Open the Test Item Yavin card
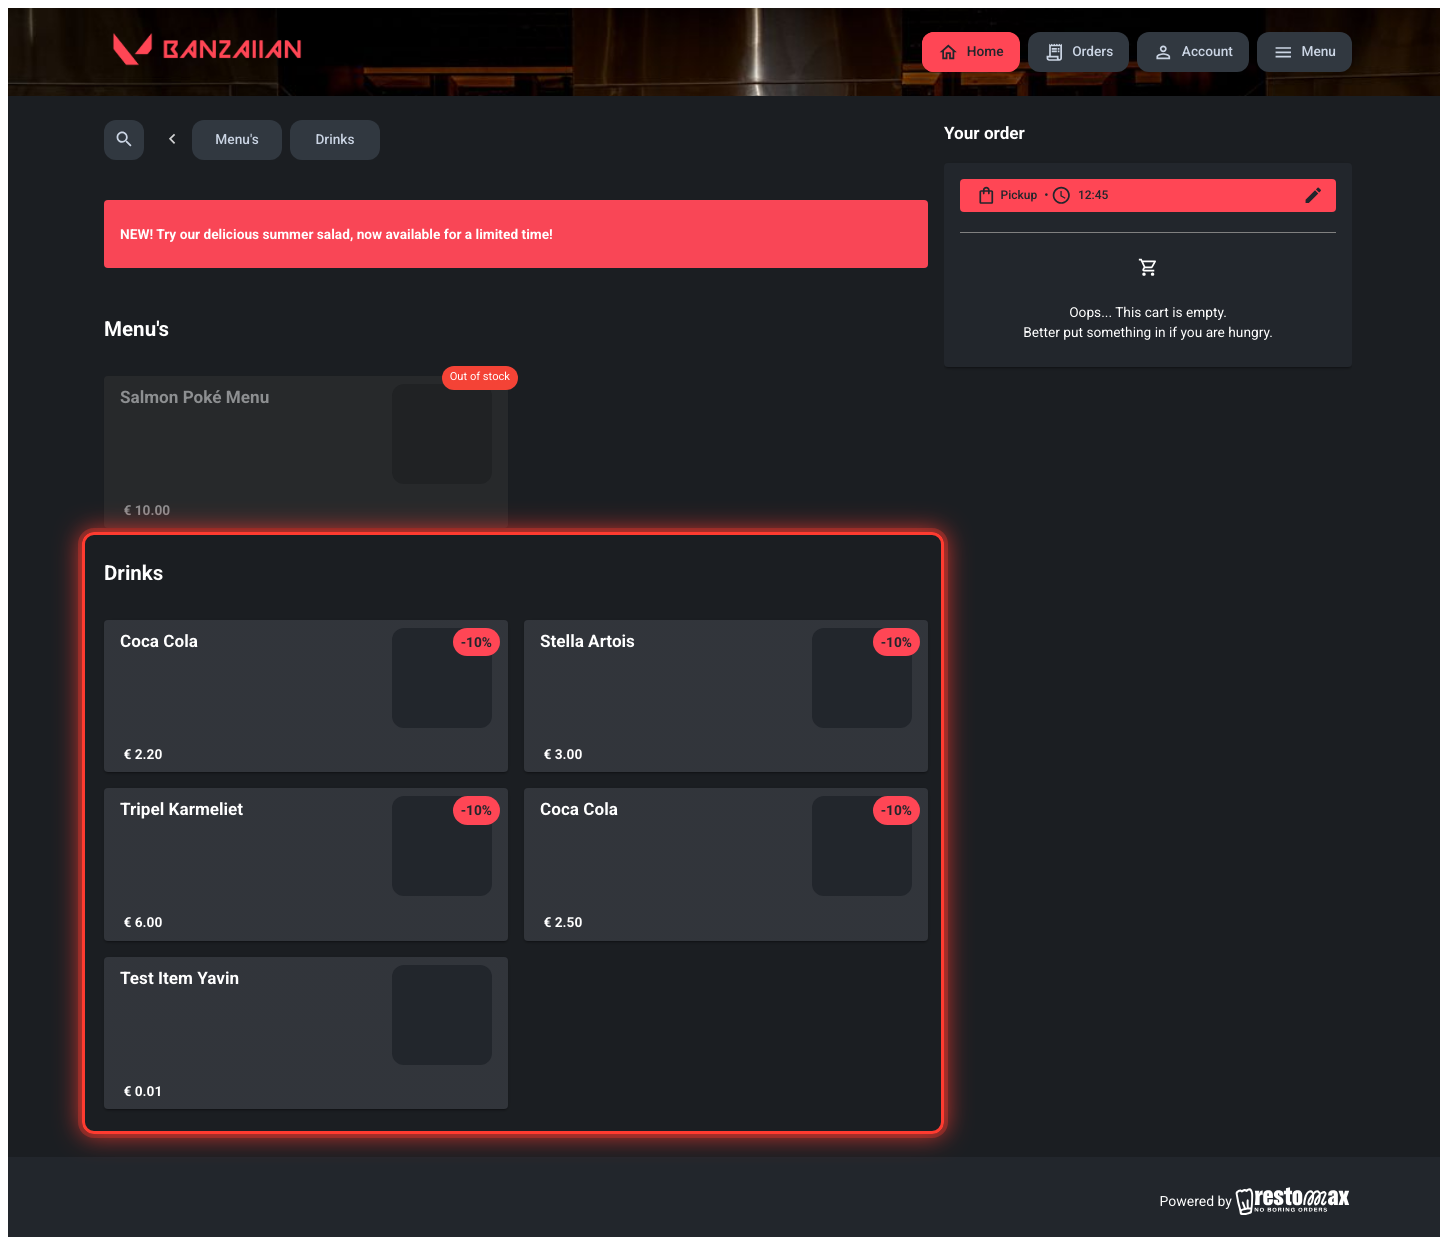 click(x=306, y=1033)
